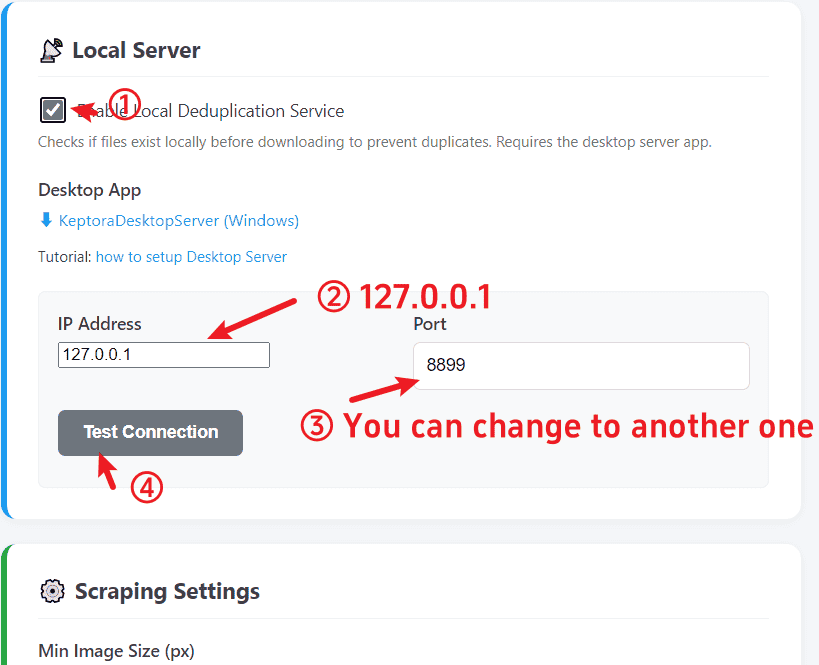
Task: Open the how to setup Desktop Server link
Action: coord(191,257)
